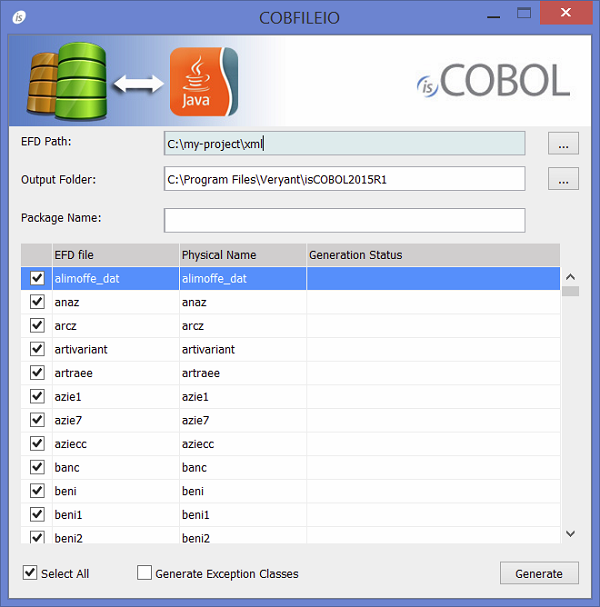This screenshot has height=607, width=600.
Task: Click the isCOBOL logo in the banner
Action: tap(493, 81)
